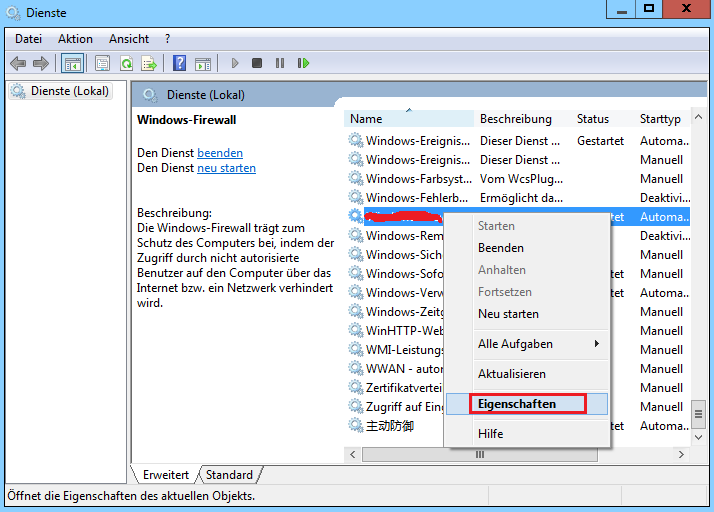Image resolution: width=714 pixels, height=512 pixels.
Task: Toggle the console tree pane icon
Action: [72, 63]
